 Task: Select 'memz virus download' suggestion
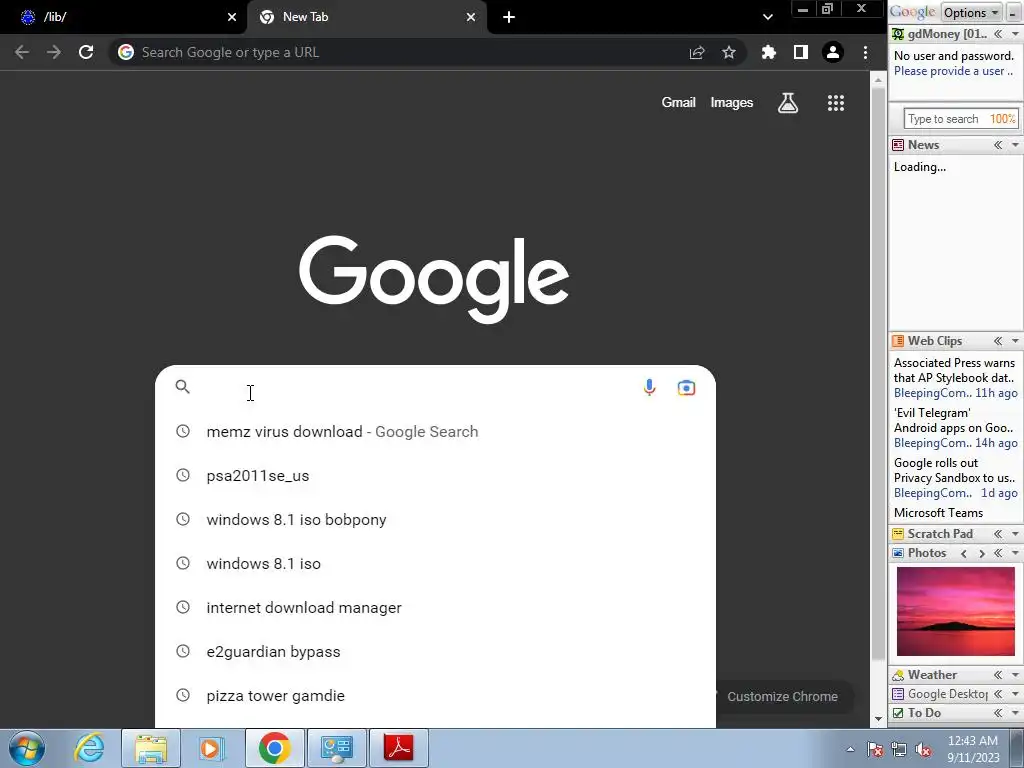click(x=436, y=432)
